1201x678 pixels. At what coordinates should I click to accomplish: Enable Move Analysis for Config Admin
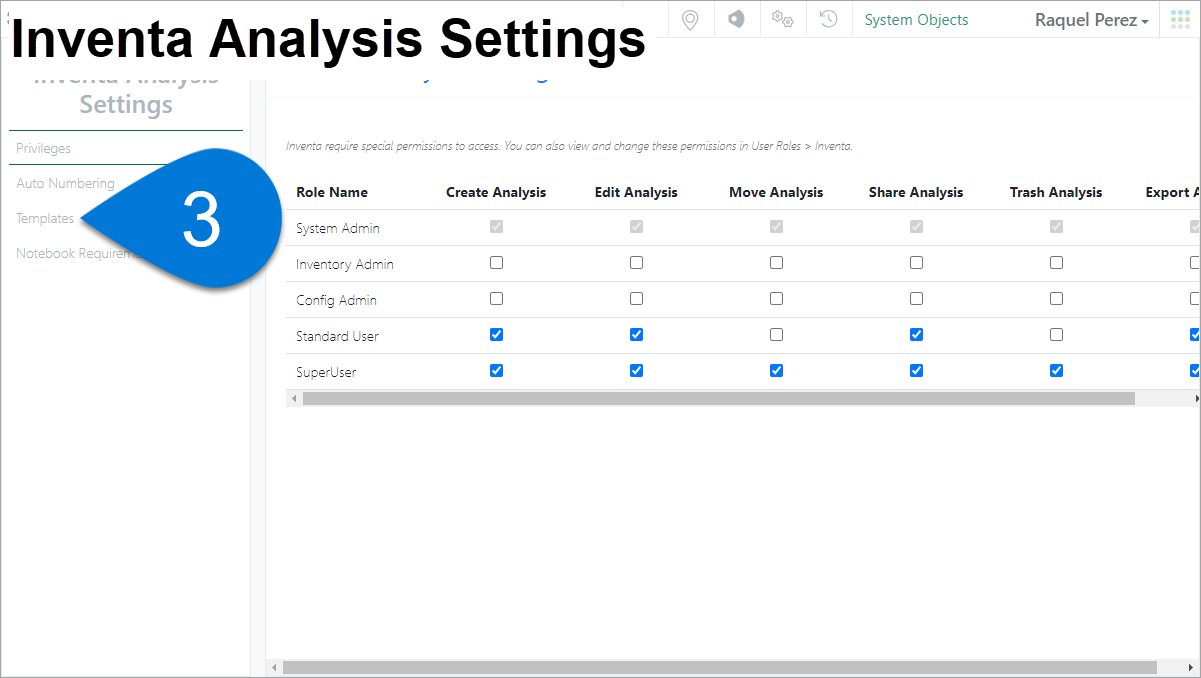[776, 299]
